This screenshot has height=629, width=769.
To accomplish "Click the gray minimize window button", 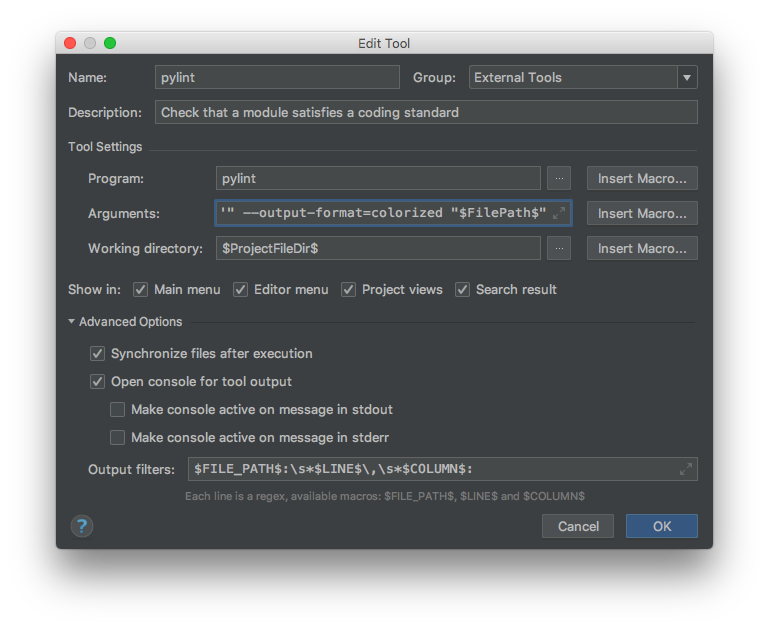I will pyautogui.click(x=90, y=43).
